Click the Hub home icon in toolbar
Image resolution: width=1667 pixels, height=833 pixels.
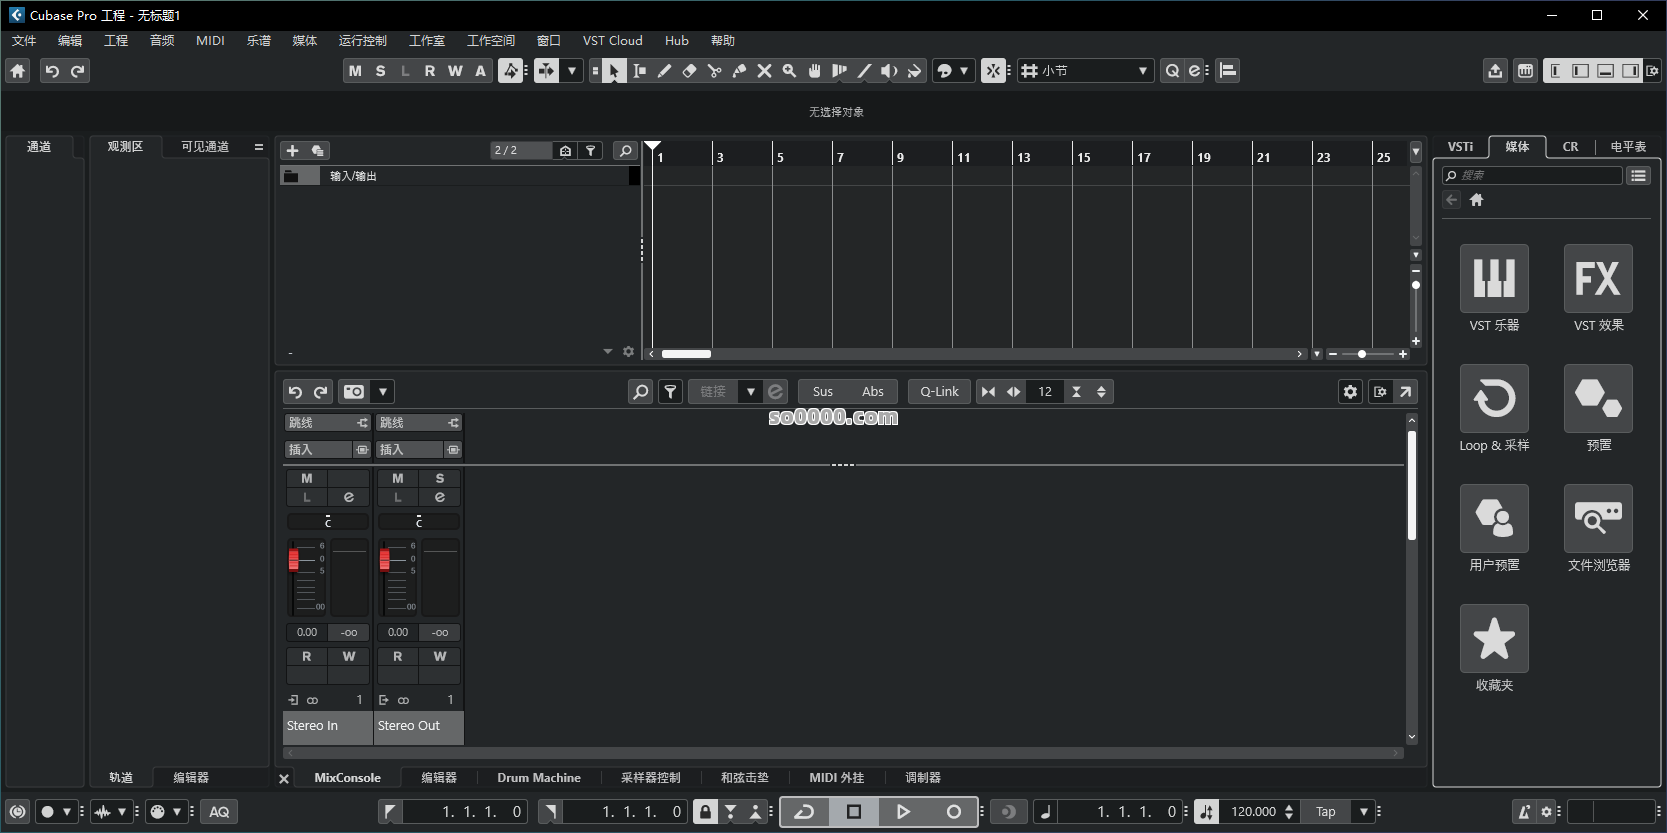tap(18, 71)
